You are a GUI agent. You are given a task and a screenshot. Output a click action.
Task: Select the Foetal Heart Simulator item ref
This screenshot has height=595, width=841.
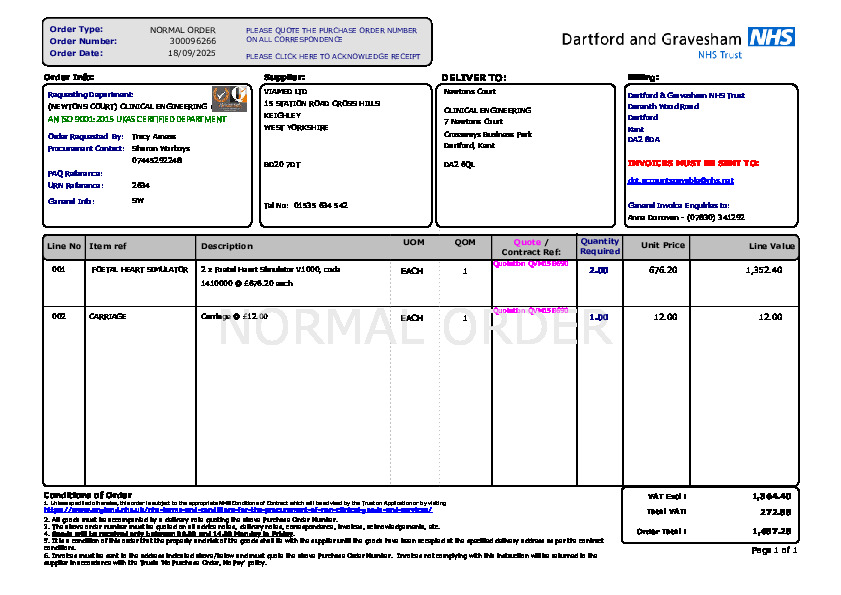click(139, 270)
